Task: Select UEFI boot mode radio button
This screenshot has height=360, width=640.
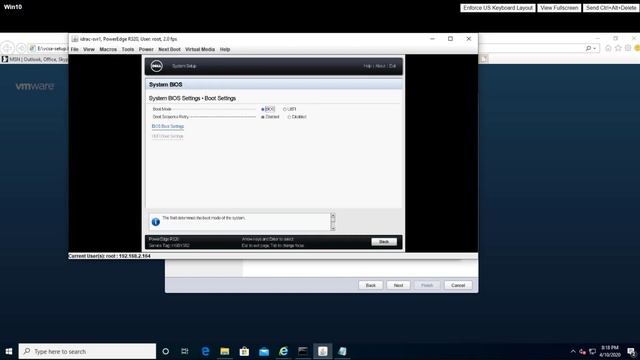Action: point(284,109)
